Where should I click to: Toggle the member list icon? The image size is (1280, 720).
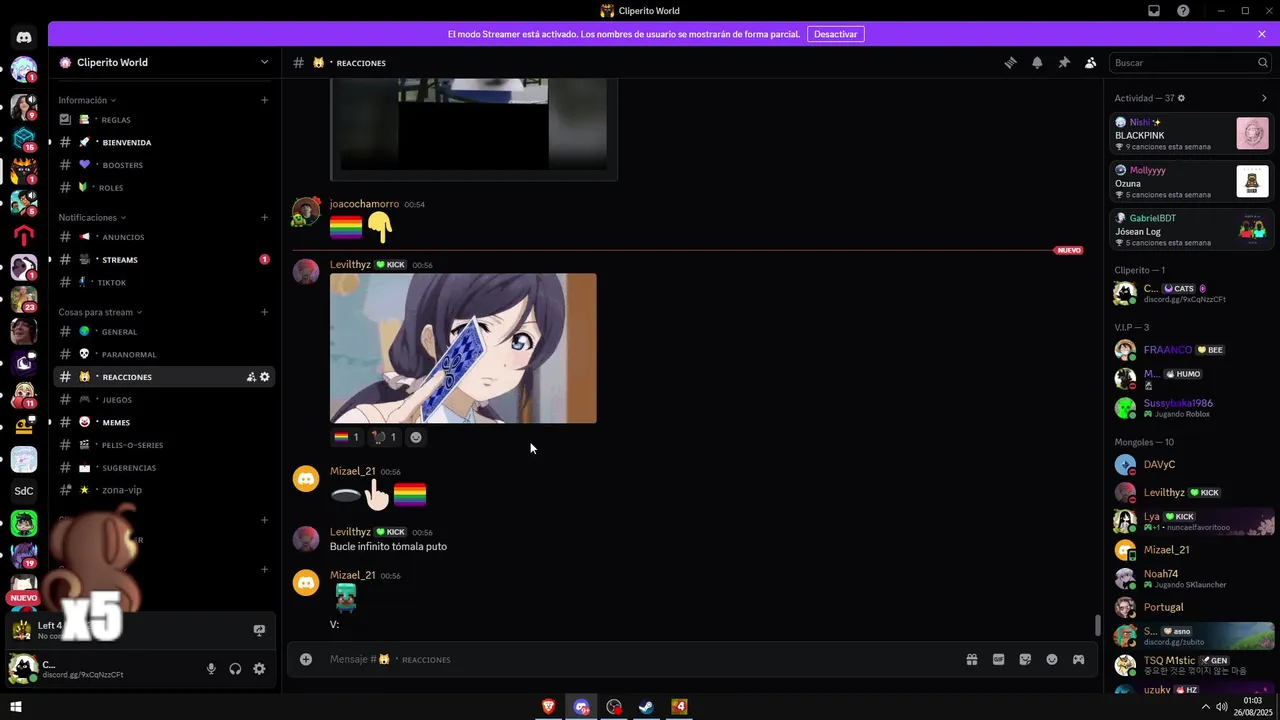point(1091,62)
